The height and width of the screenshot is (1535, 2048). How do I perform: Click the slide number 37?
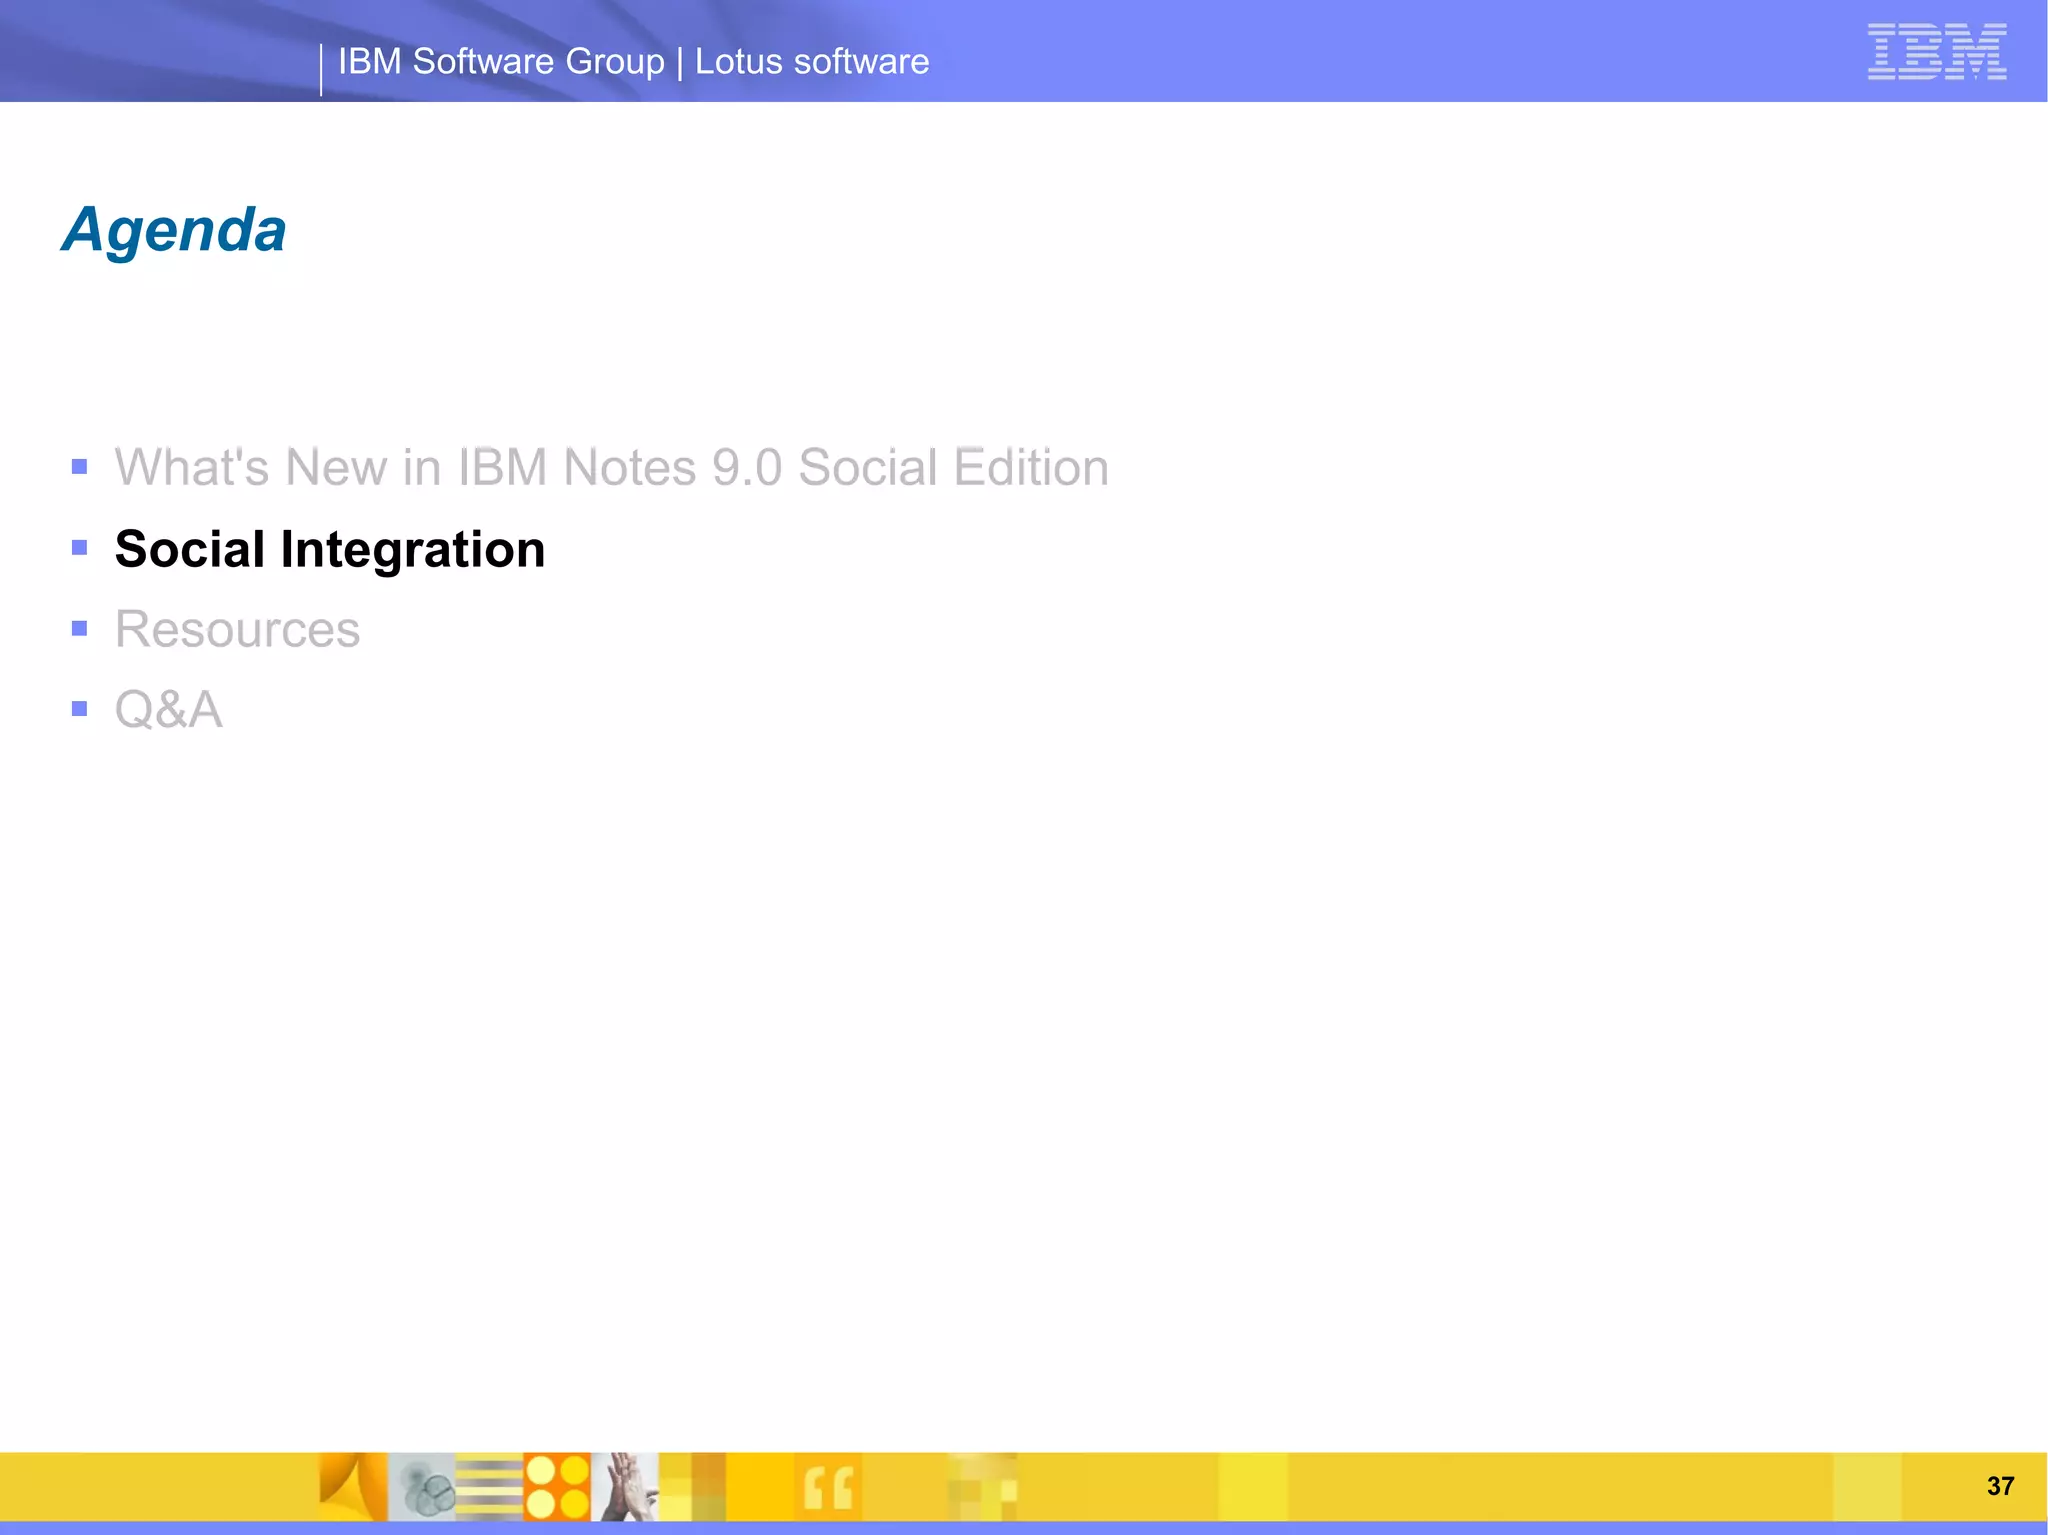coord(2000,1486)
